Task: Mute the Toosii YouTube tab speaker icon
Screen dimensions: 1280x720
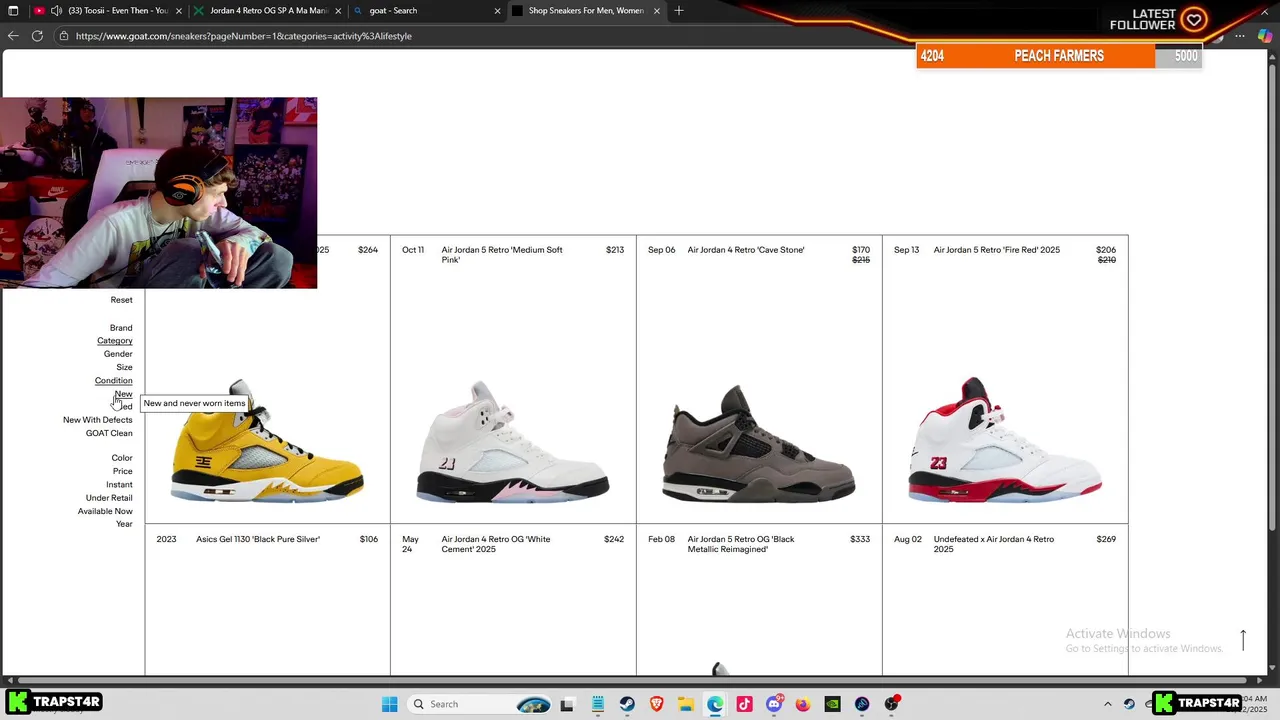Action: point(56,11)
